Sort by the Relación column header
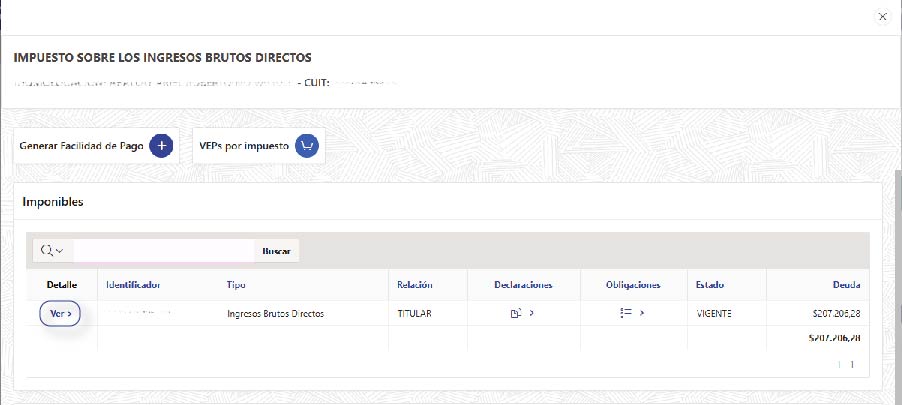The image size is (902, 405). tap(414, 285)
